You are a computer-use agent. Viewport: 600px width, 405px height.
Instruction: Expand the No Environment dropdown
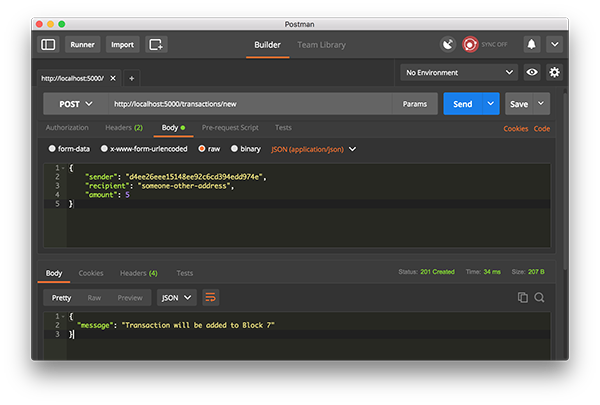(x=459, y=72)
